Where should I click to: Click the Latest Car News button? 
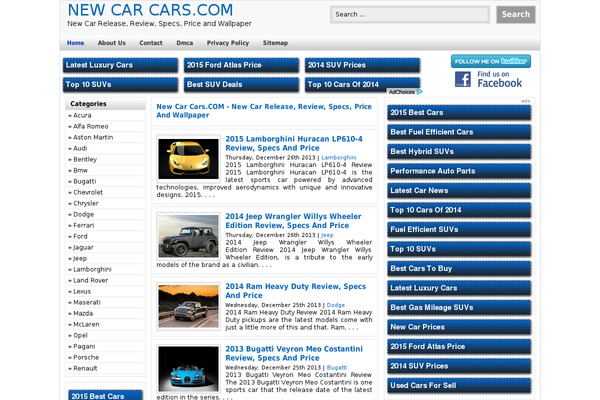pyautogui.click(x=459, y=191)
